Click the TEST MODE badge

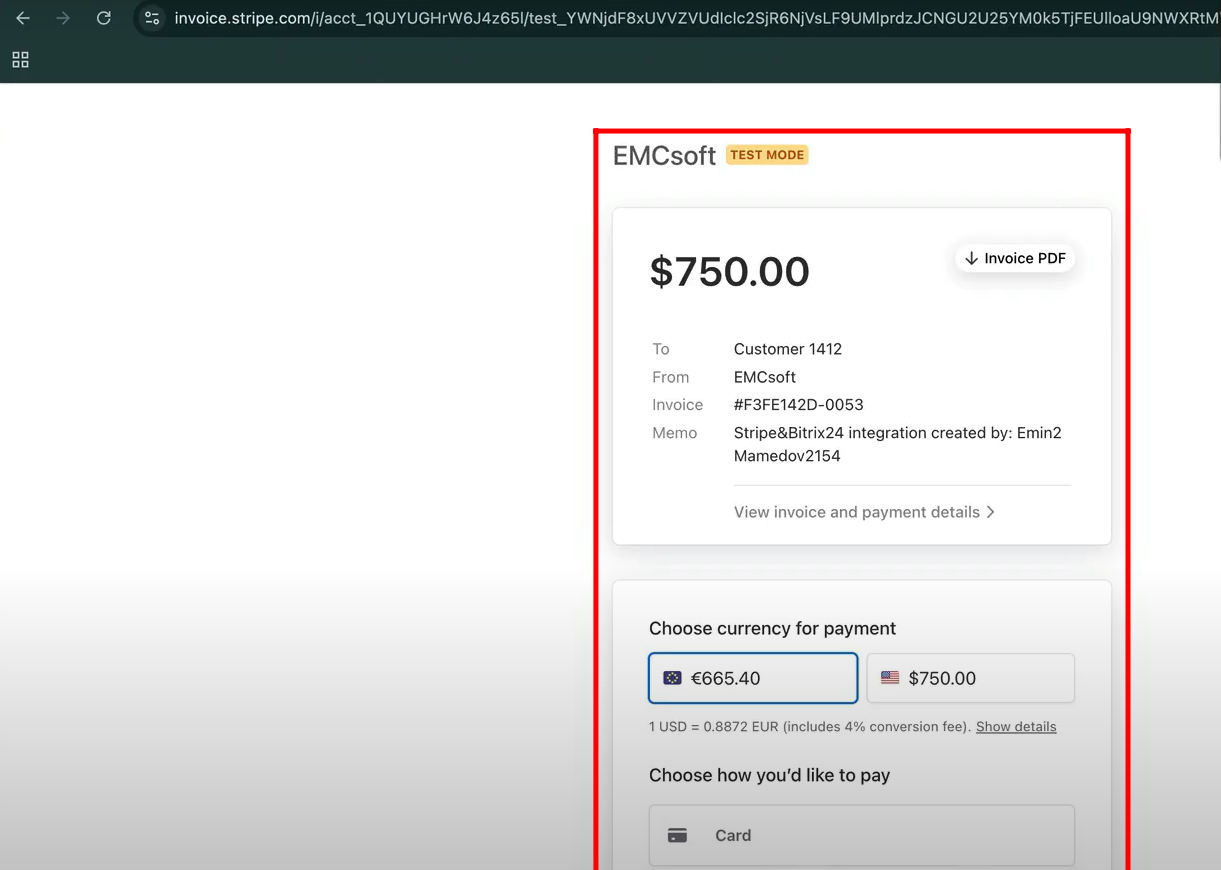point(767,155)
